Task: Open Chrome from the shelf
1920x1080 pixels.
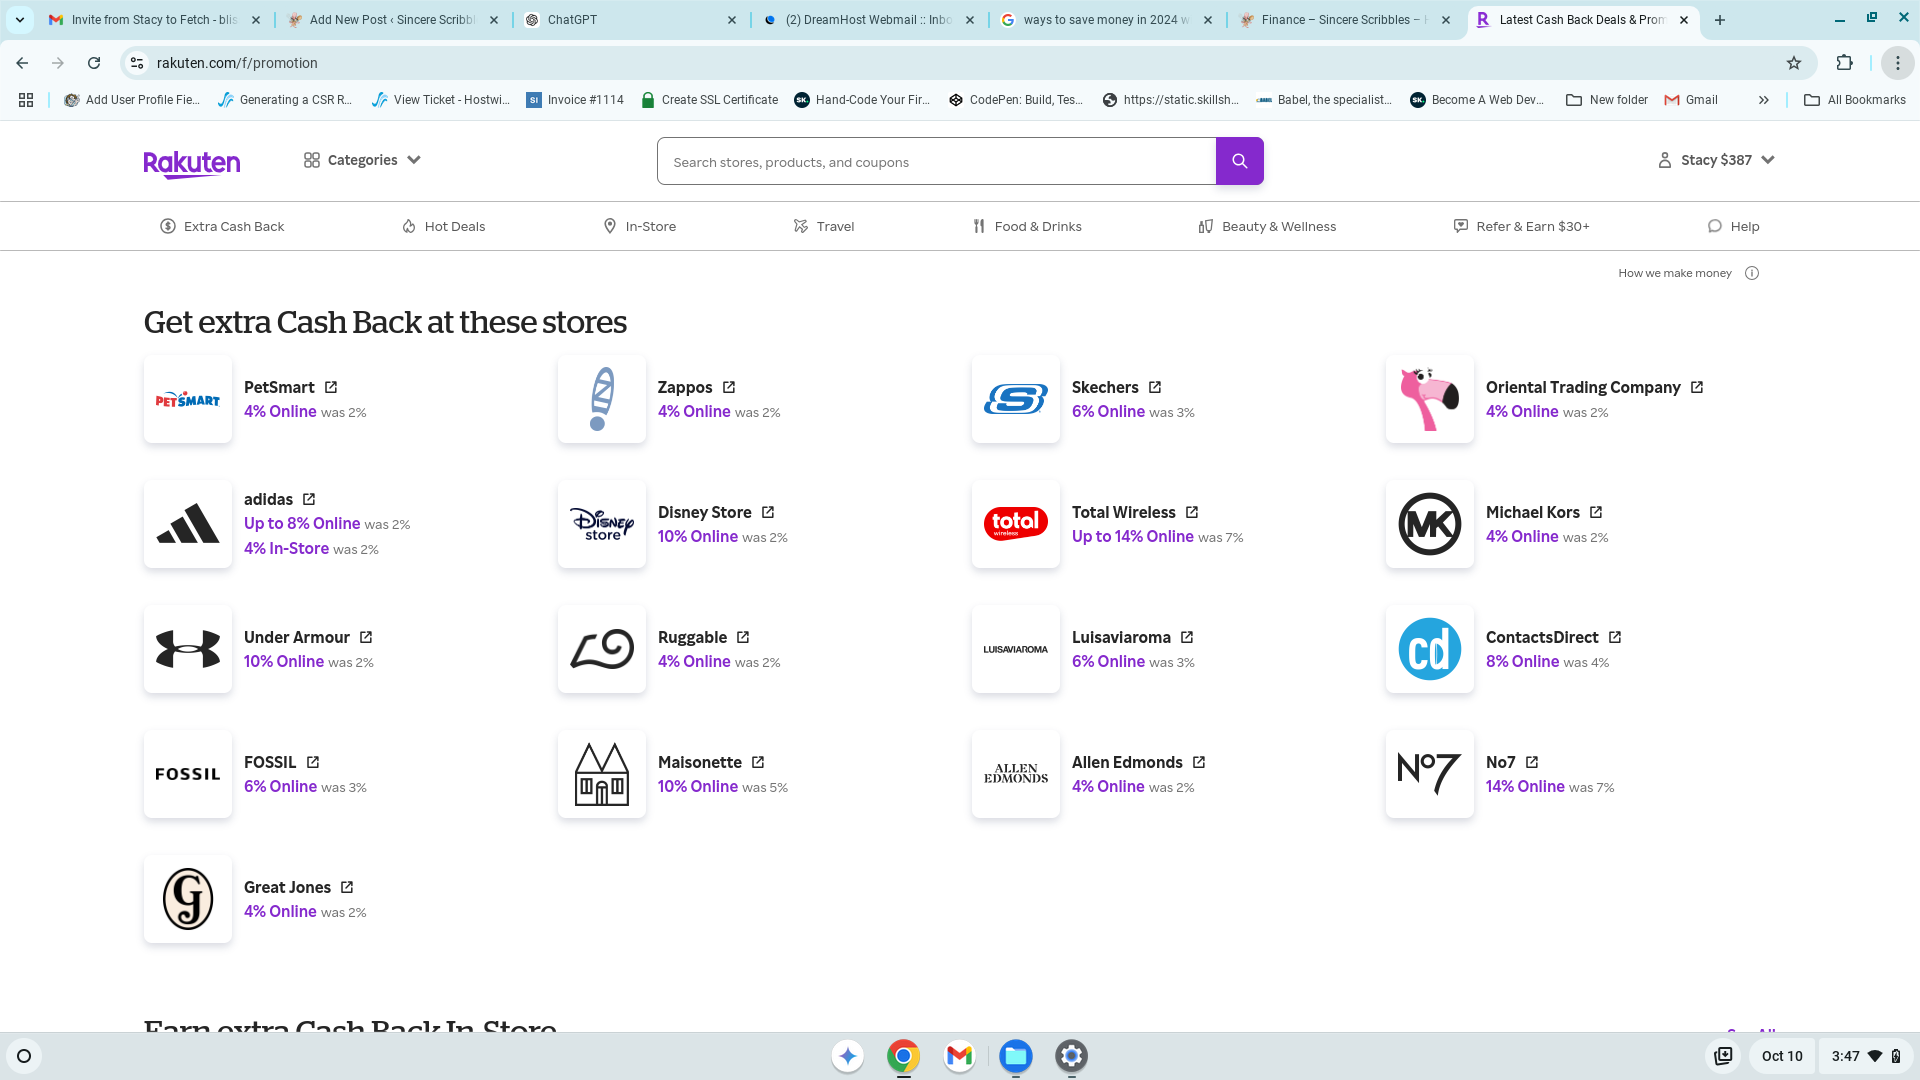Action: point(903,1056)
